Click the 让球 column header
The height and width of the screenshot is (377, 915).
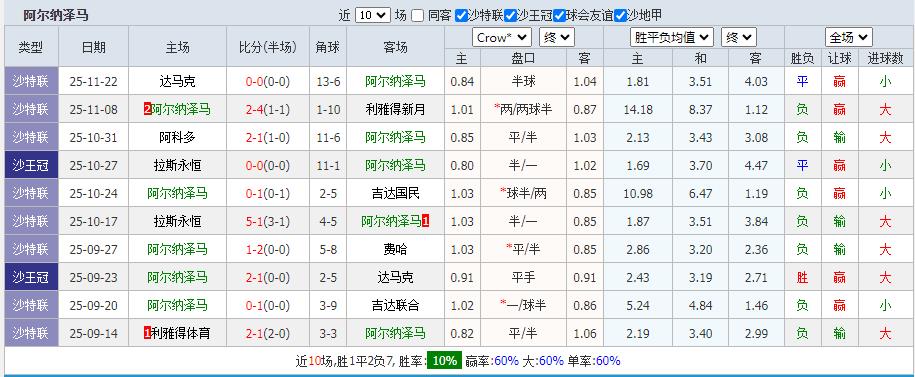pos(839,58)
